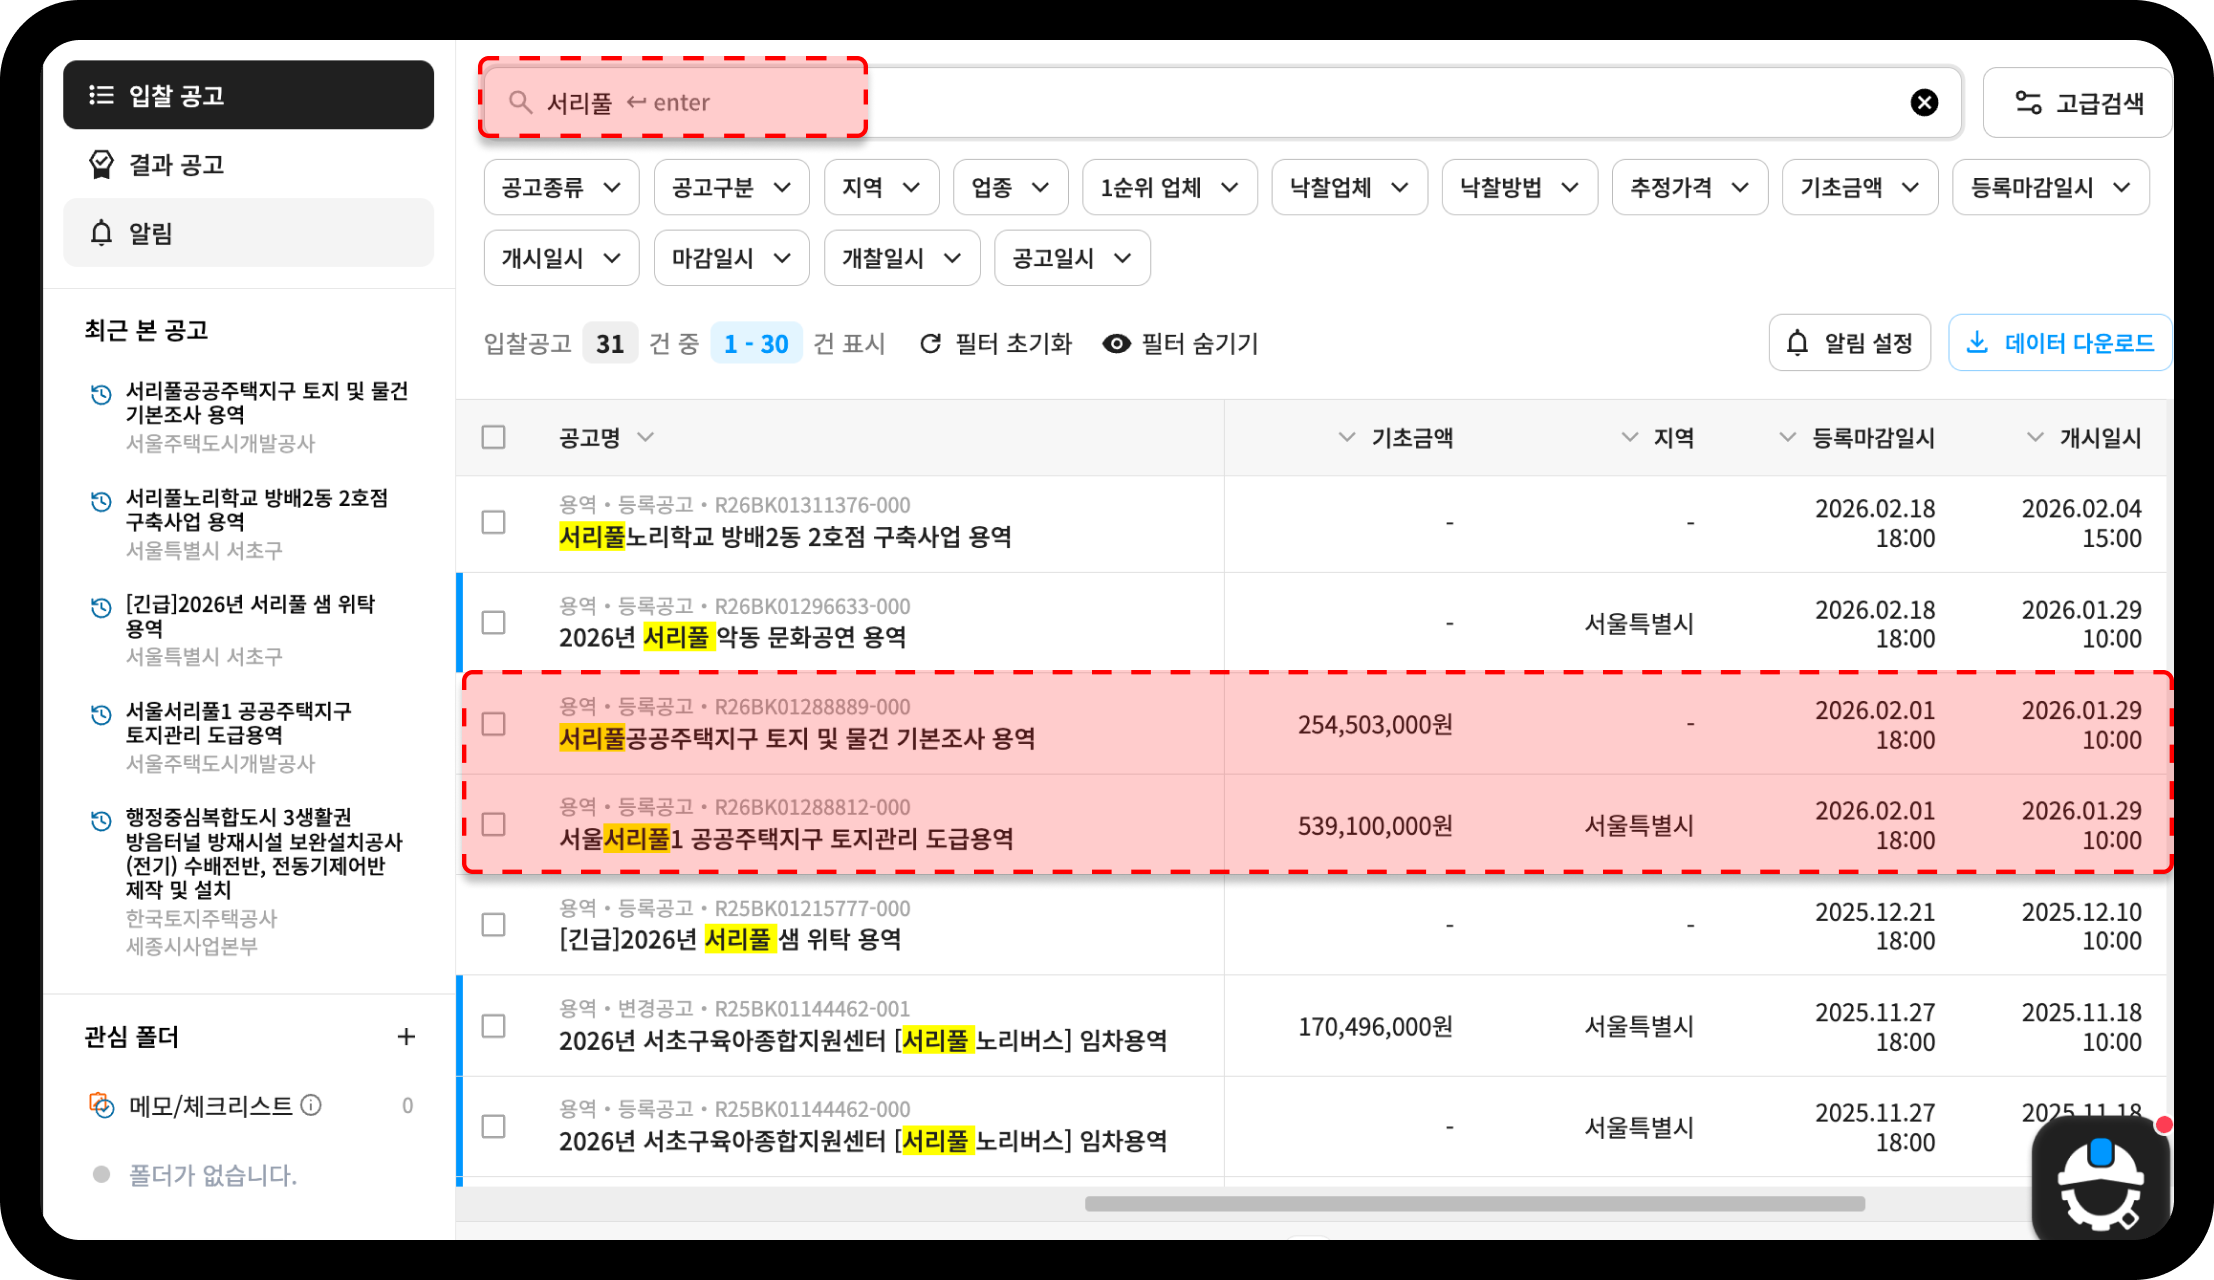The width and height of the screenshot is (2214, 1280).
Task: Check the 서리풀공공주택지구 토지 및 물건 row checkbox
Action: pyautogui.click(x=493, y=723)
